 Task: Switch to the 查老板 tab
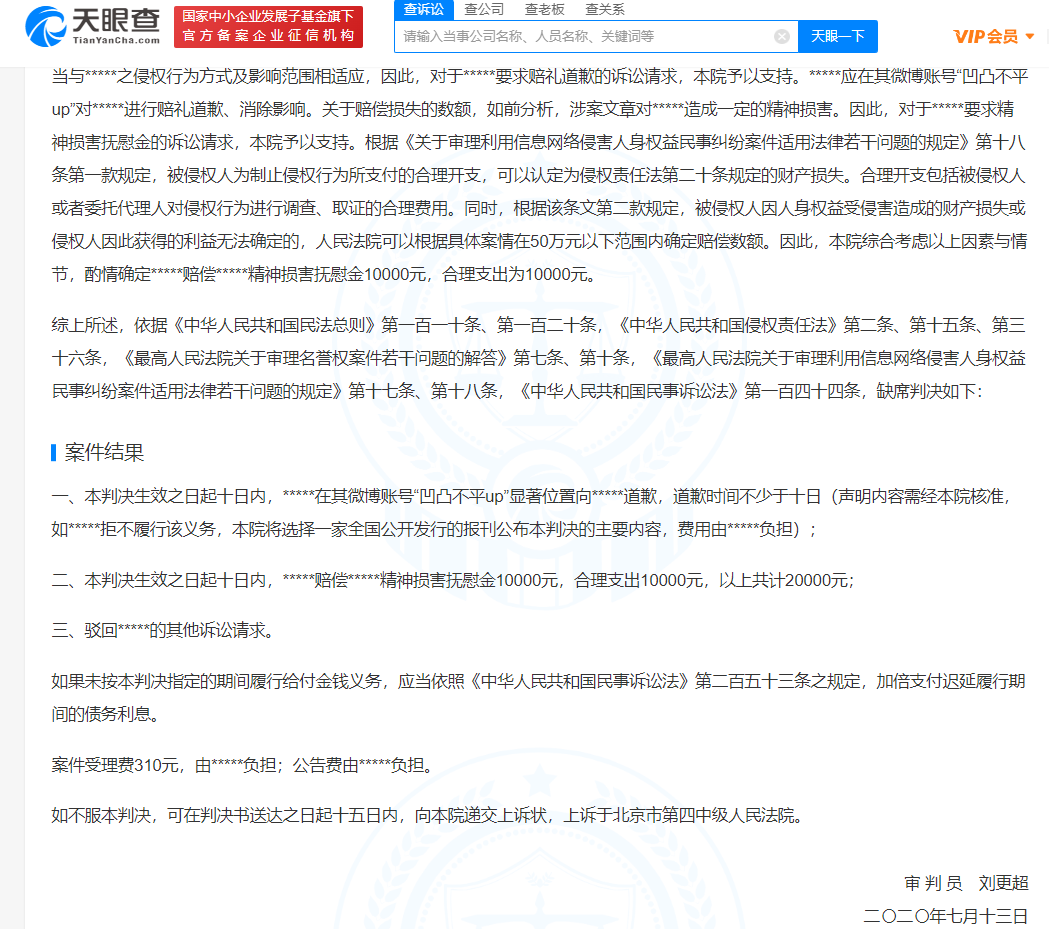point(544,9)
